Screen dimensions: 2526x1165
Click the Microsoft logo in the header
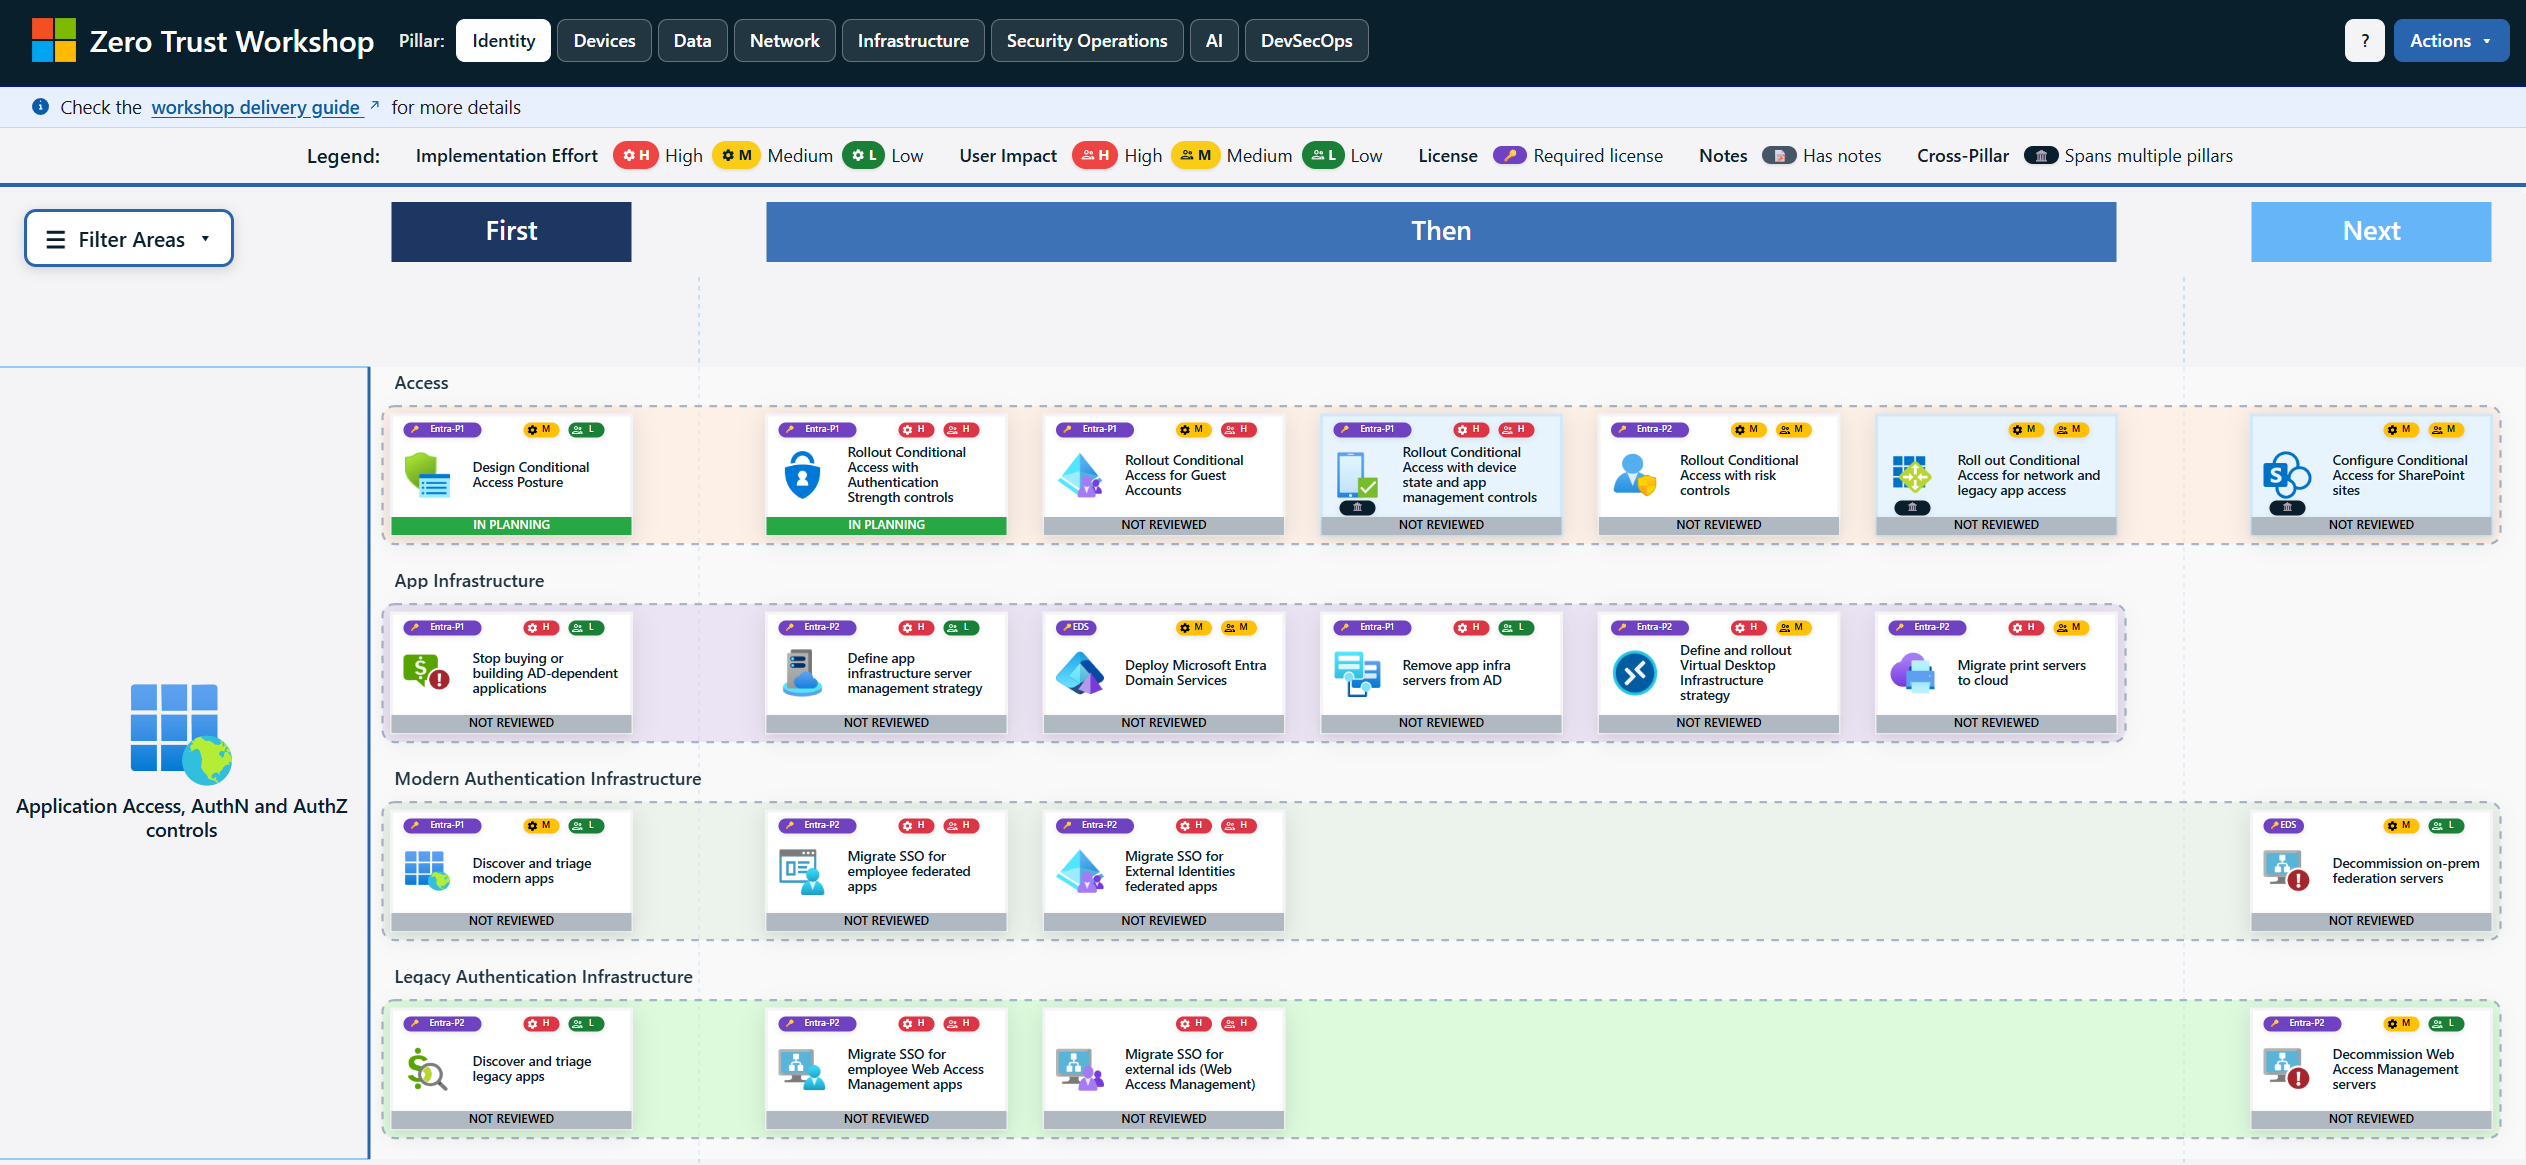53,40
